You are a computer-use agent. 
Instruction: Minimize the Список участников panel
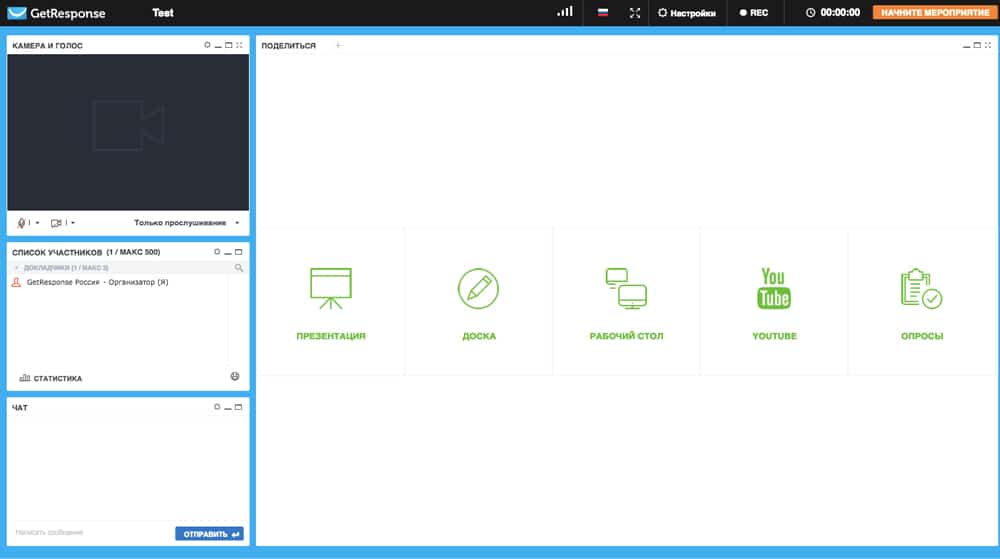click(x=228, y=252)
